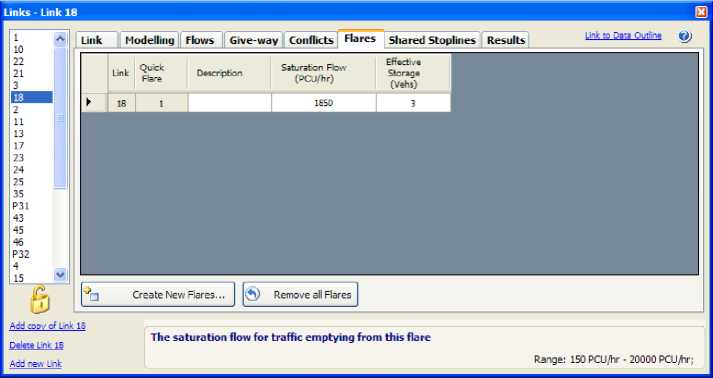
Task: Switch to the Link tab
Action: tap(96, 40)
